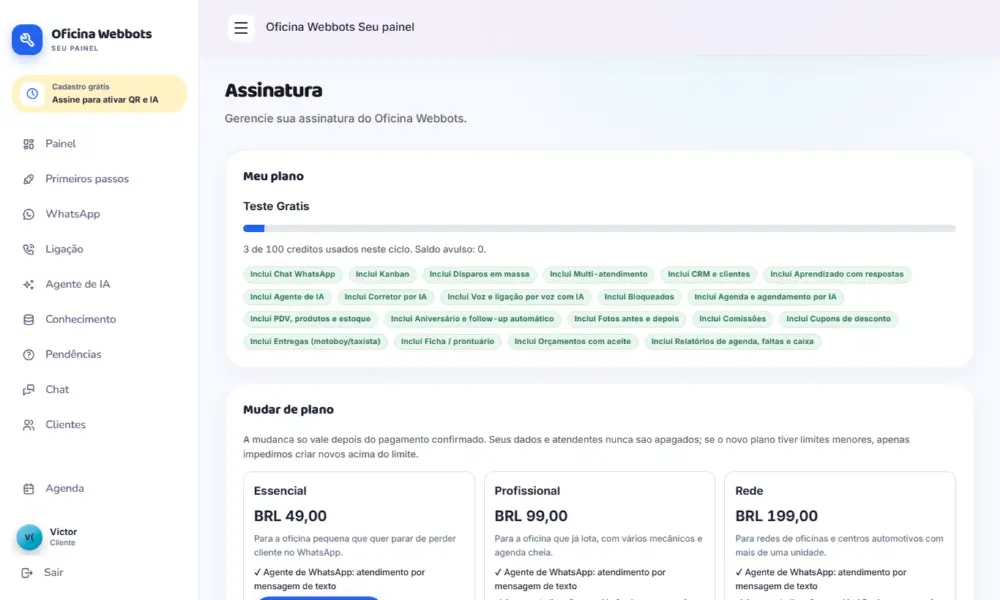
Task: Click 'Inclui Multi-atendimento' tag
Action: pos(598,274)
